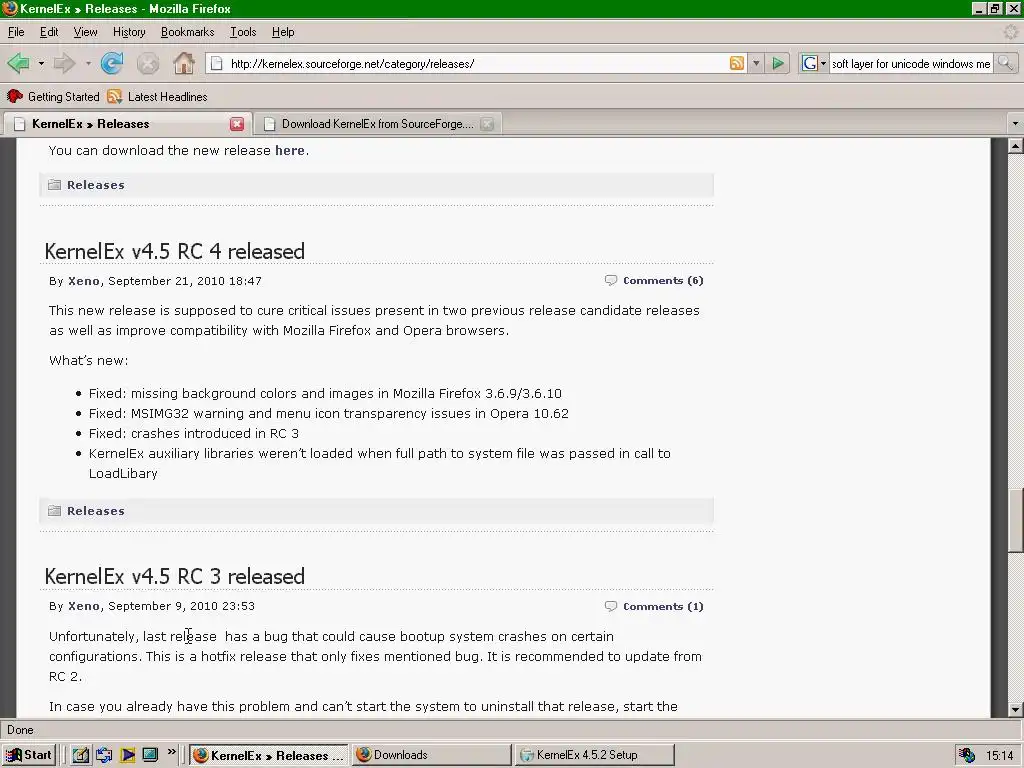The width and height of the screenshot is (1024, 768).
Task: Click the system tray icon beside clock
Action: pos(967,756)
